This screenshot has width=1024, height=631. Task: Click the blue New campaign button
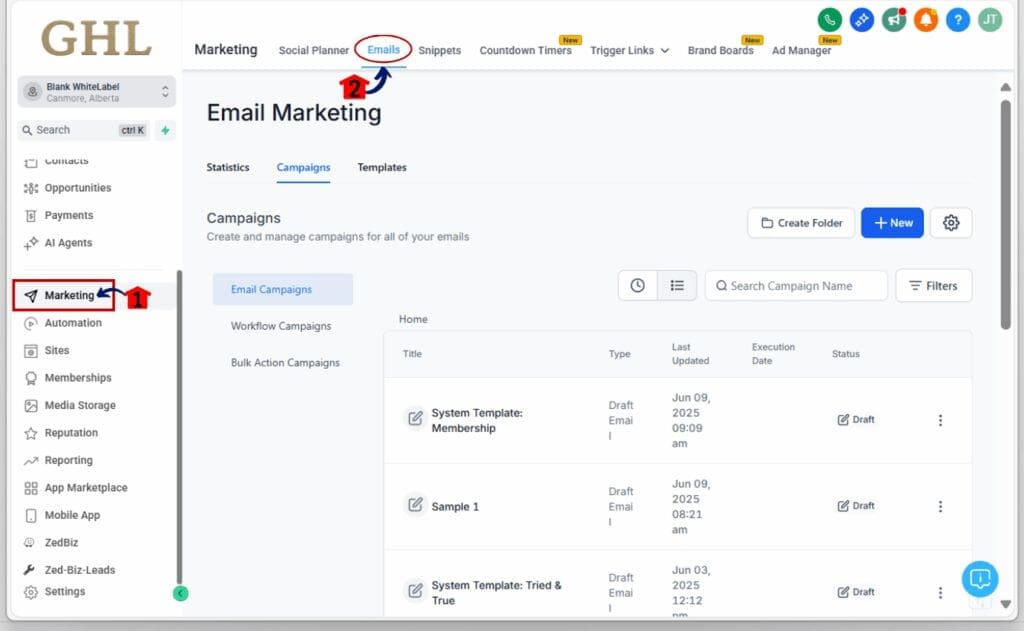(892, 223)
